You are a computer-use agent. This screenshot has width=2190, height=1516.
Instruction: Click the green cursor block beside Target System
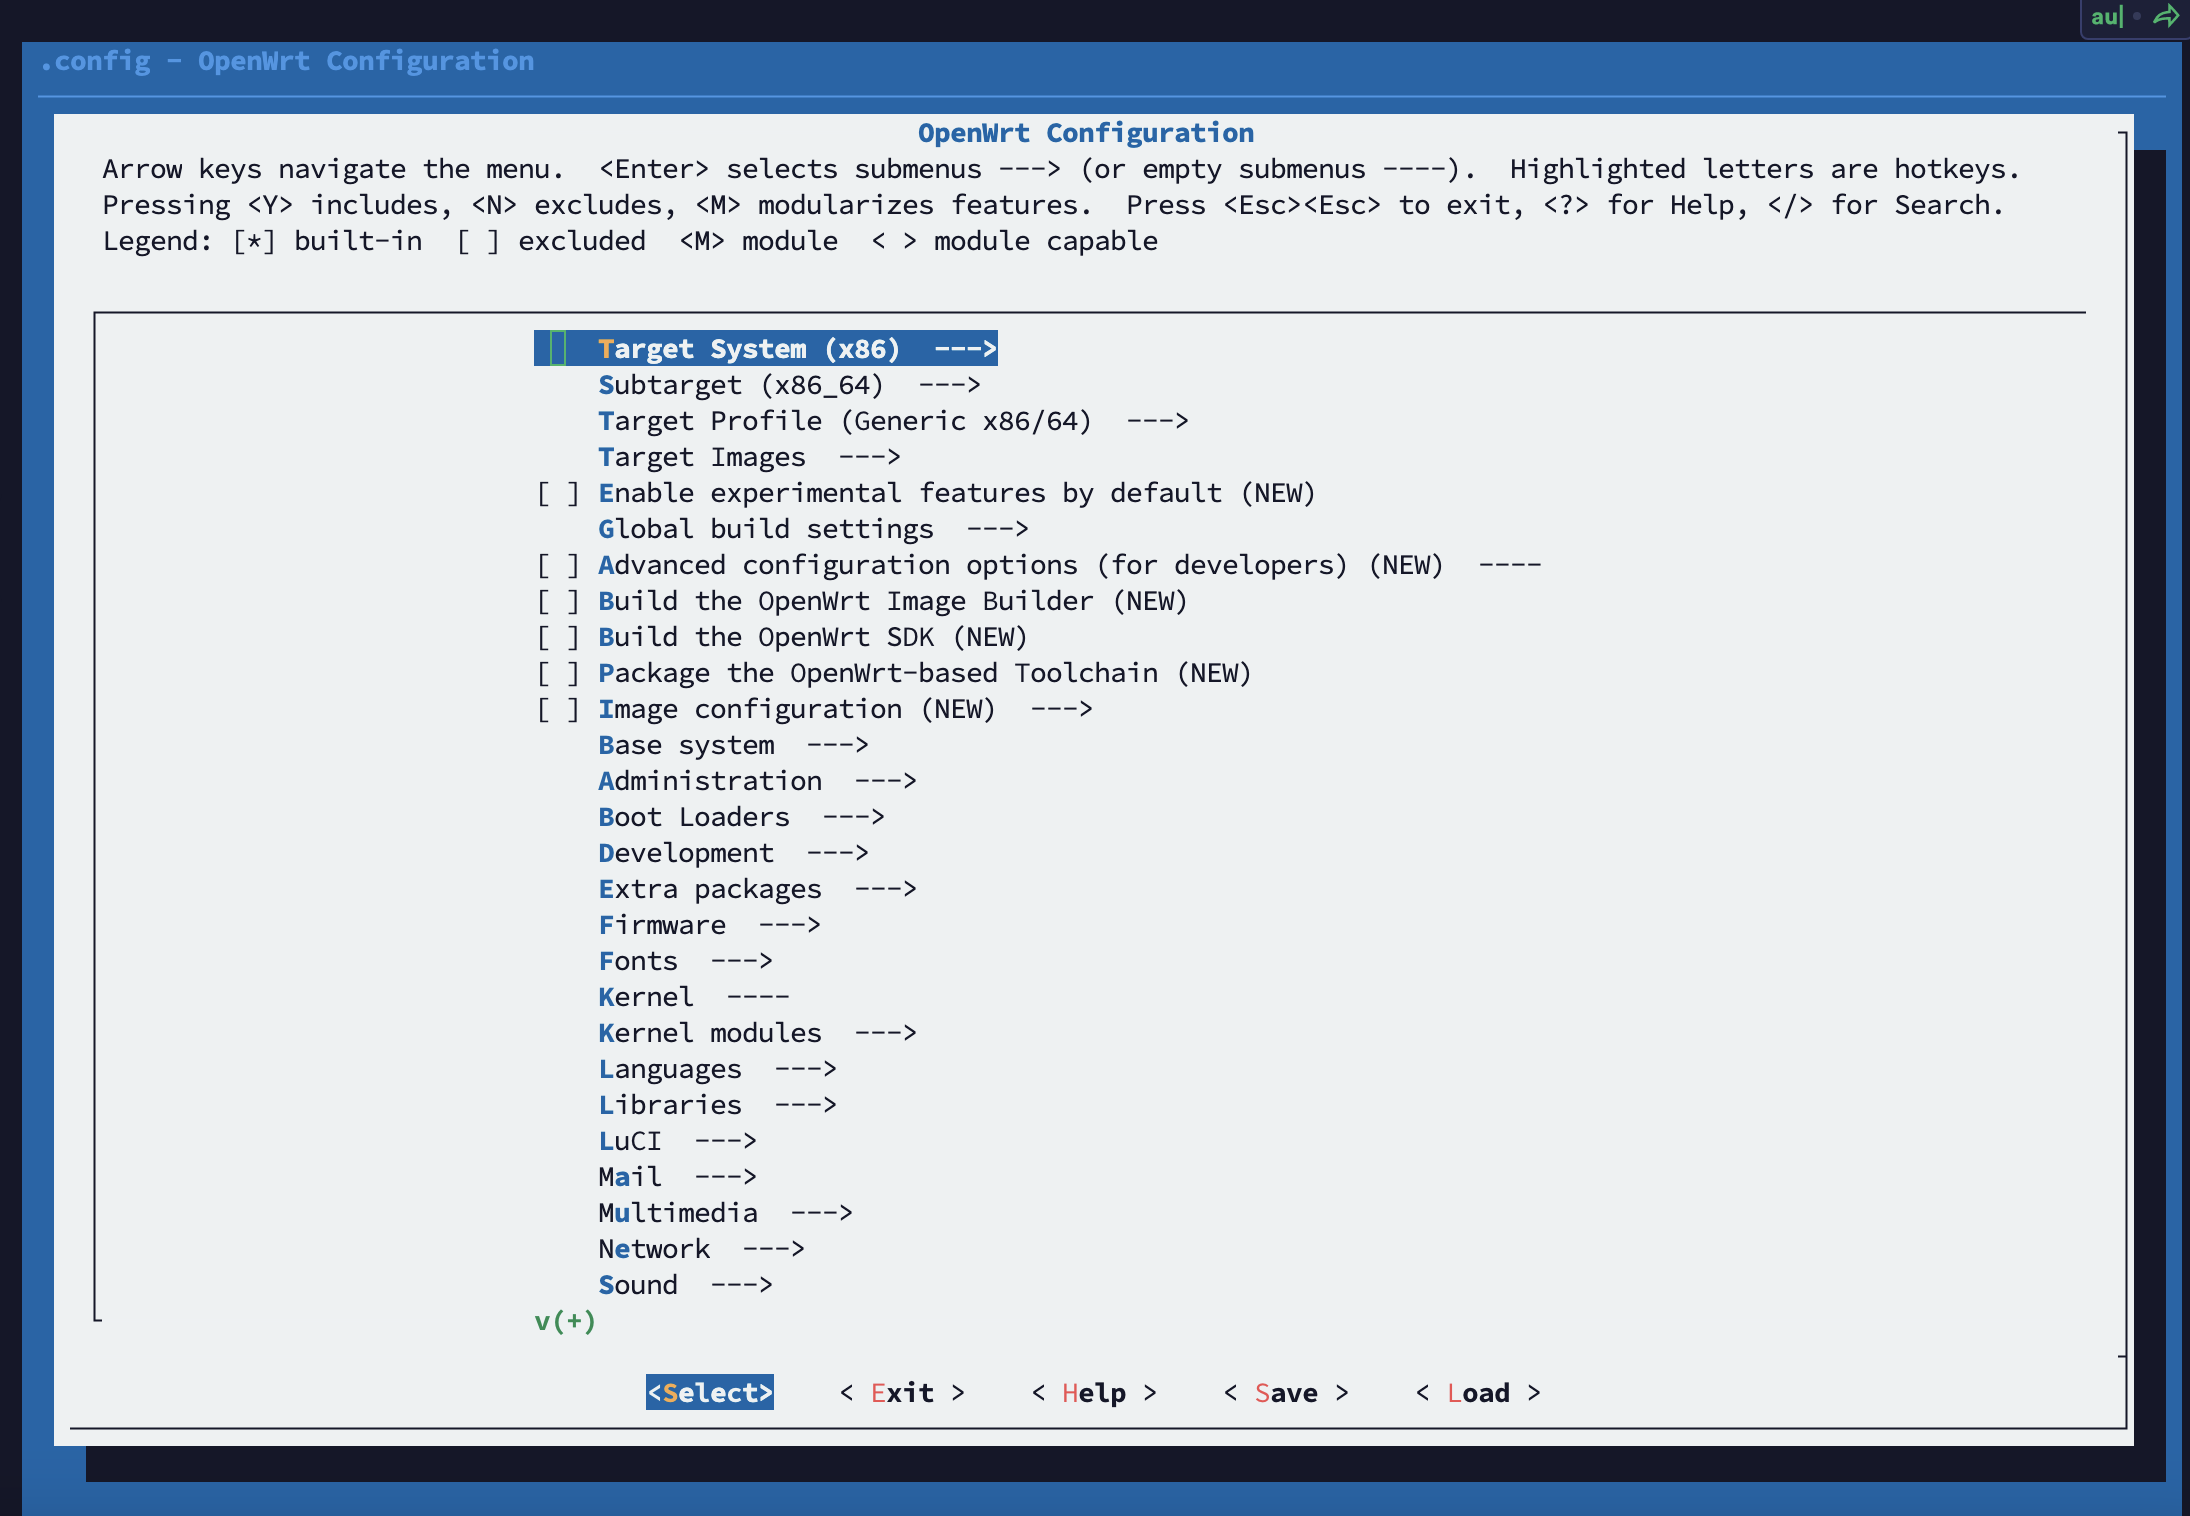coord(558,349)
